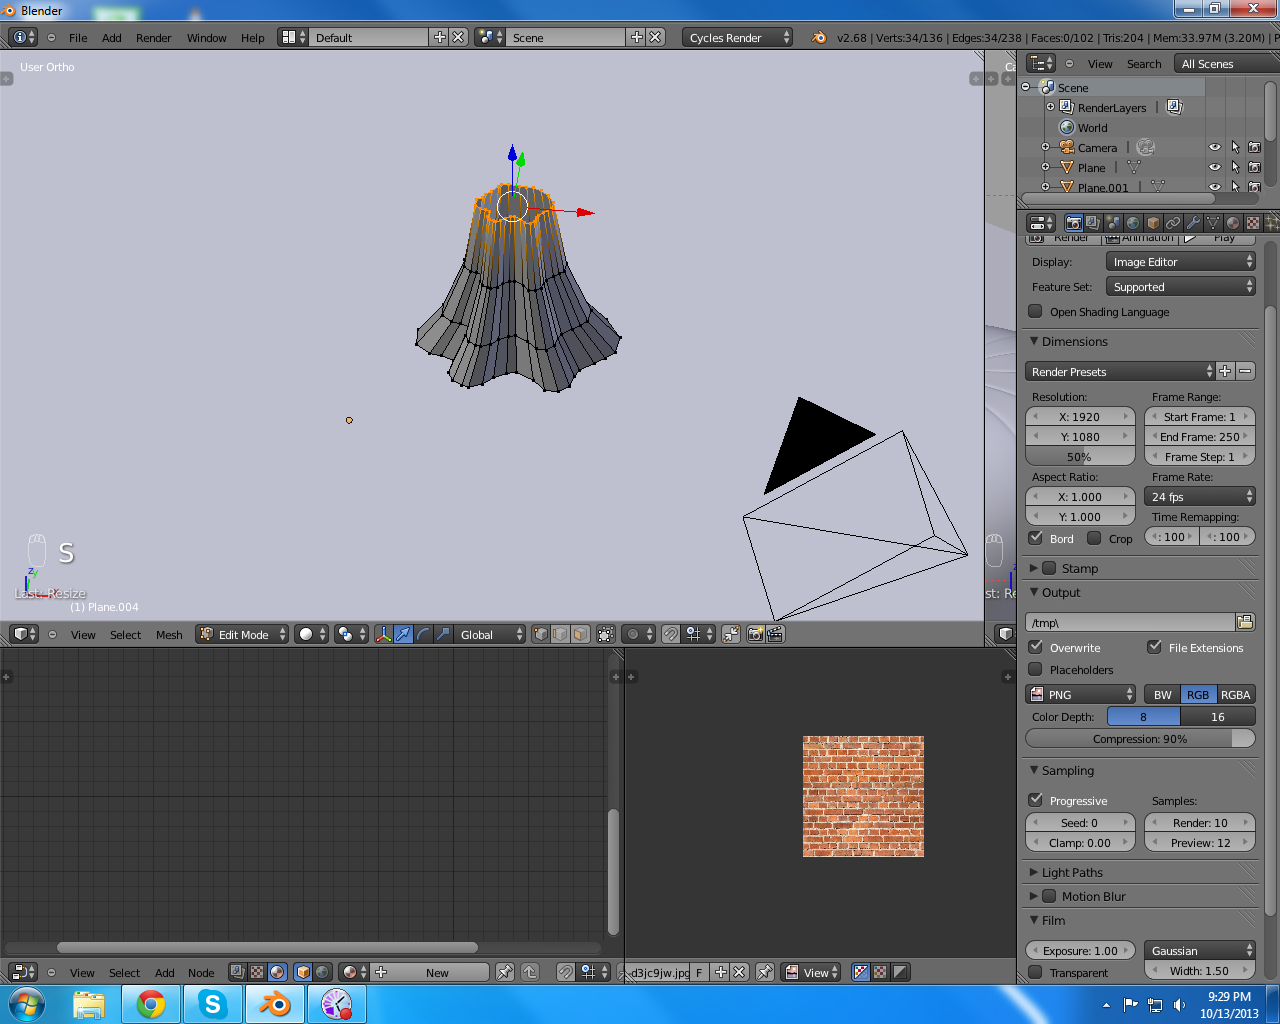The width and height of the screenshot is (1280, 1024).
Task: Select RGBA color mode button
Action: 1235,694
